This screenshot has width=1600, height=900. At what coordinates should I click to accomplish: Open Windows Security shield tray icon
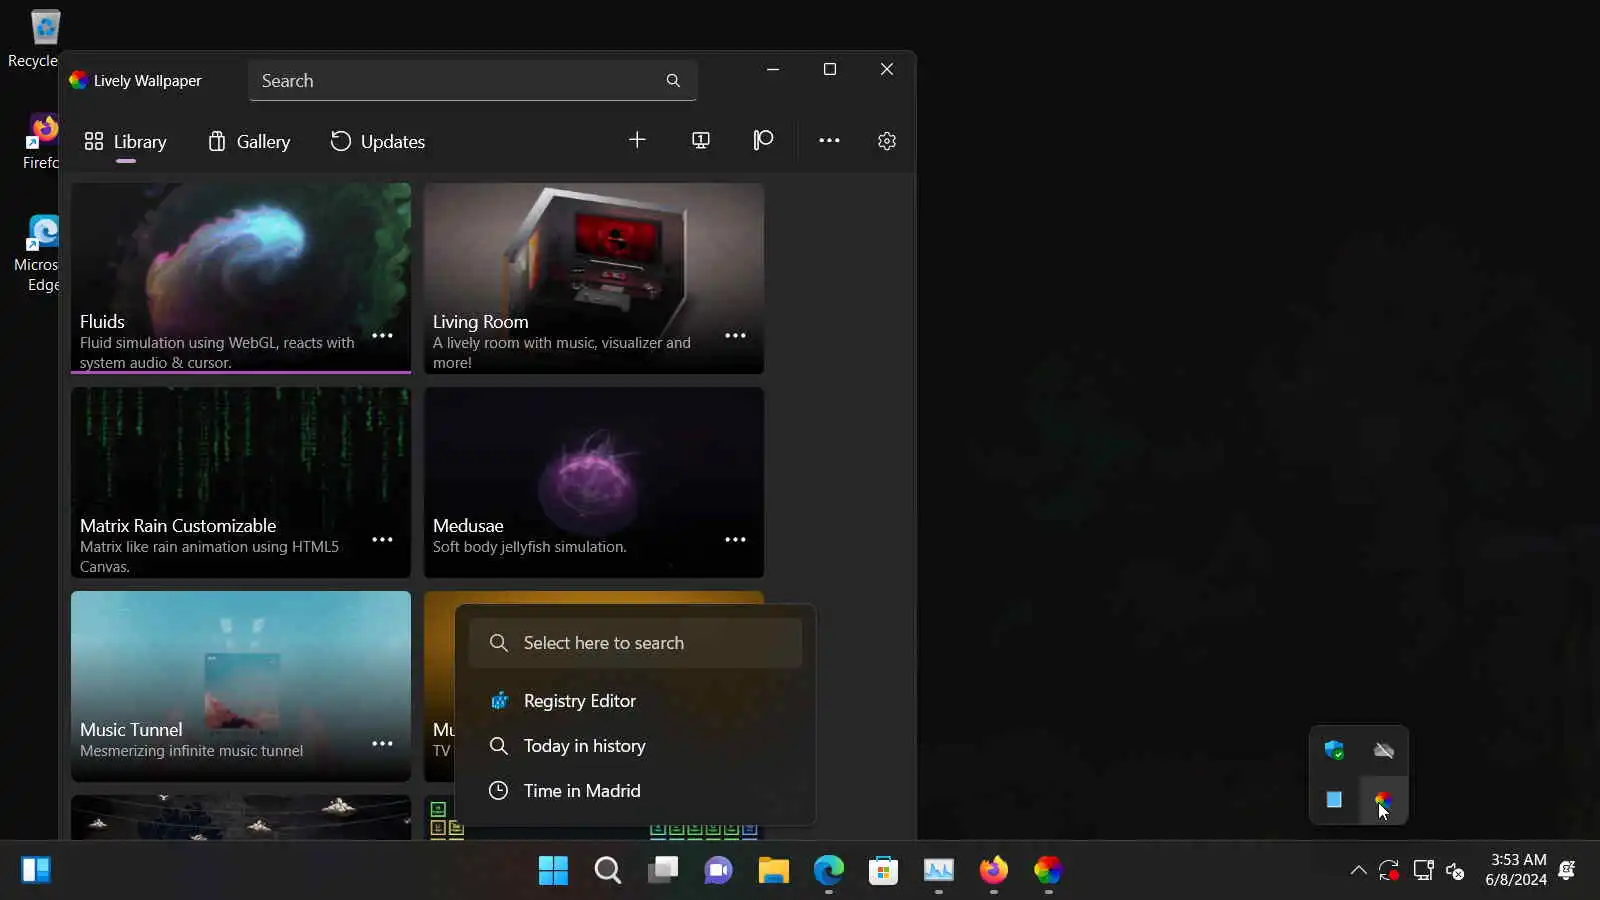pyautogui.click(x=1334, y=750)
